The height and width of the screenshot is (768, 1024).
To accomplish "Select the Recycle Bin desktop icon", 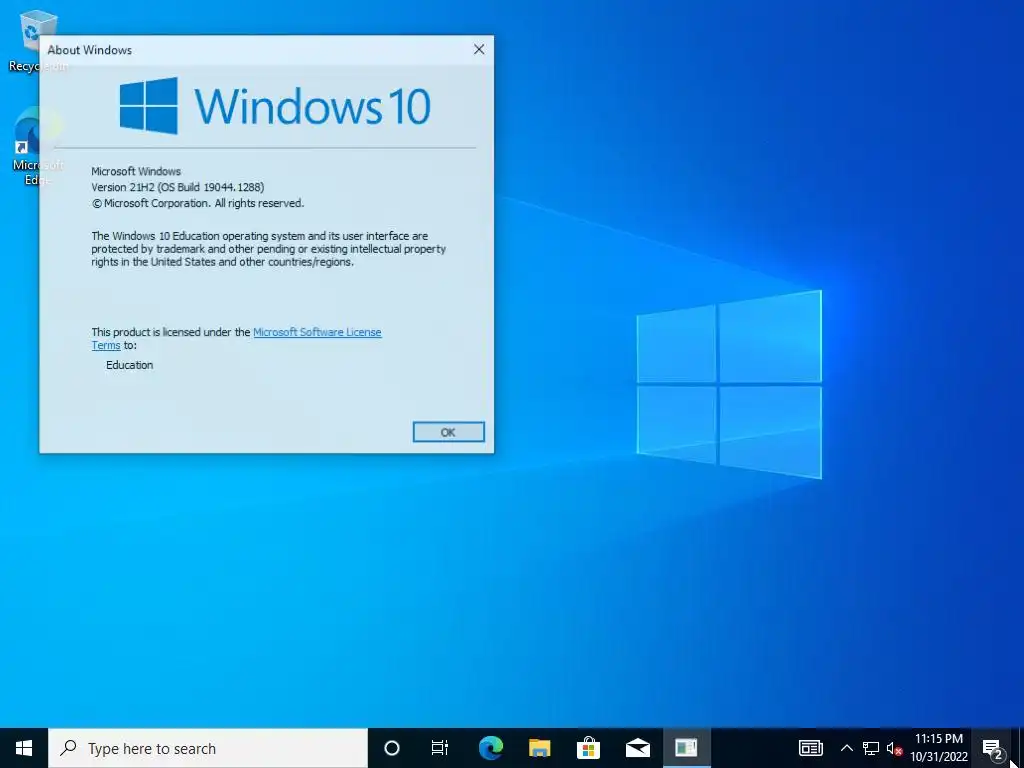I will tap(37, 40).
